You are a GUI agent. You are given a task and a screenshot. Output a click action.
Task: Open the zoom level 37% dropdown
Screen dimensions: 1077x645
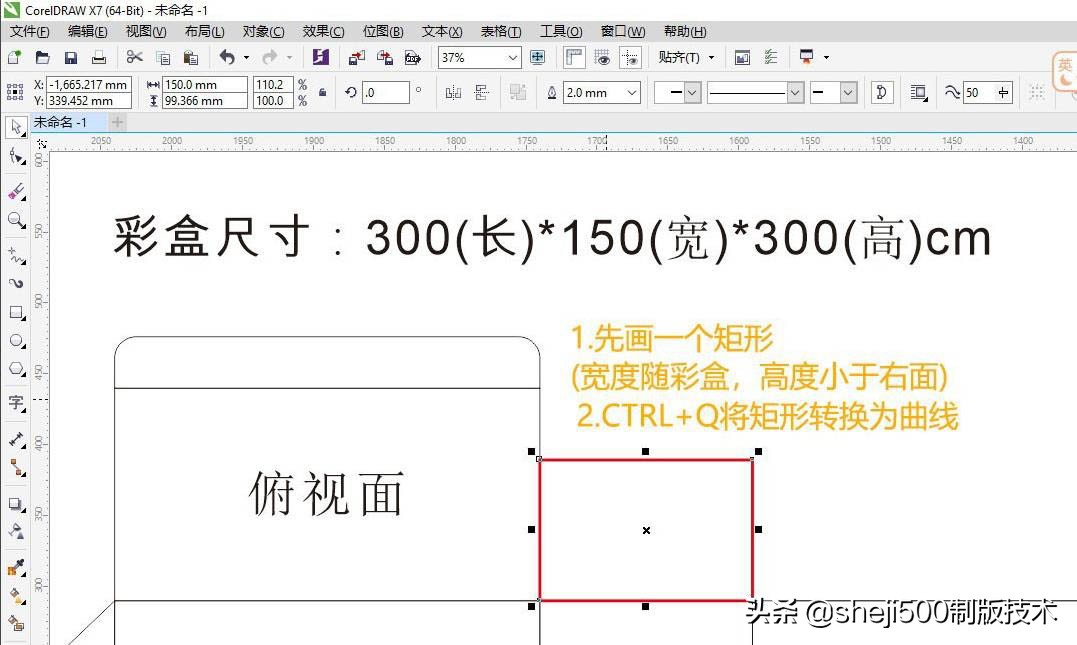(513, 58)
